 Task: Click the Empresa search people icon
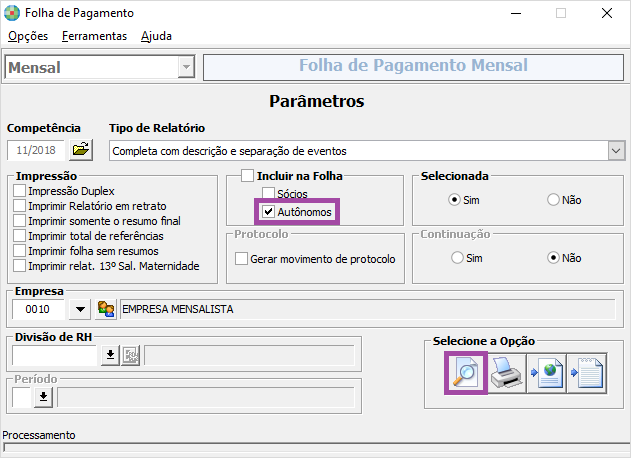tap(106, 309)
